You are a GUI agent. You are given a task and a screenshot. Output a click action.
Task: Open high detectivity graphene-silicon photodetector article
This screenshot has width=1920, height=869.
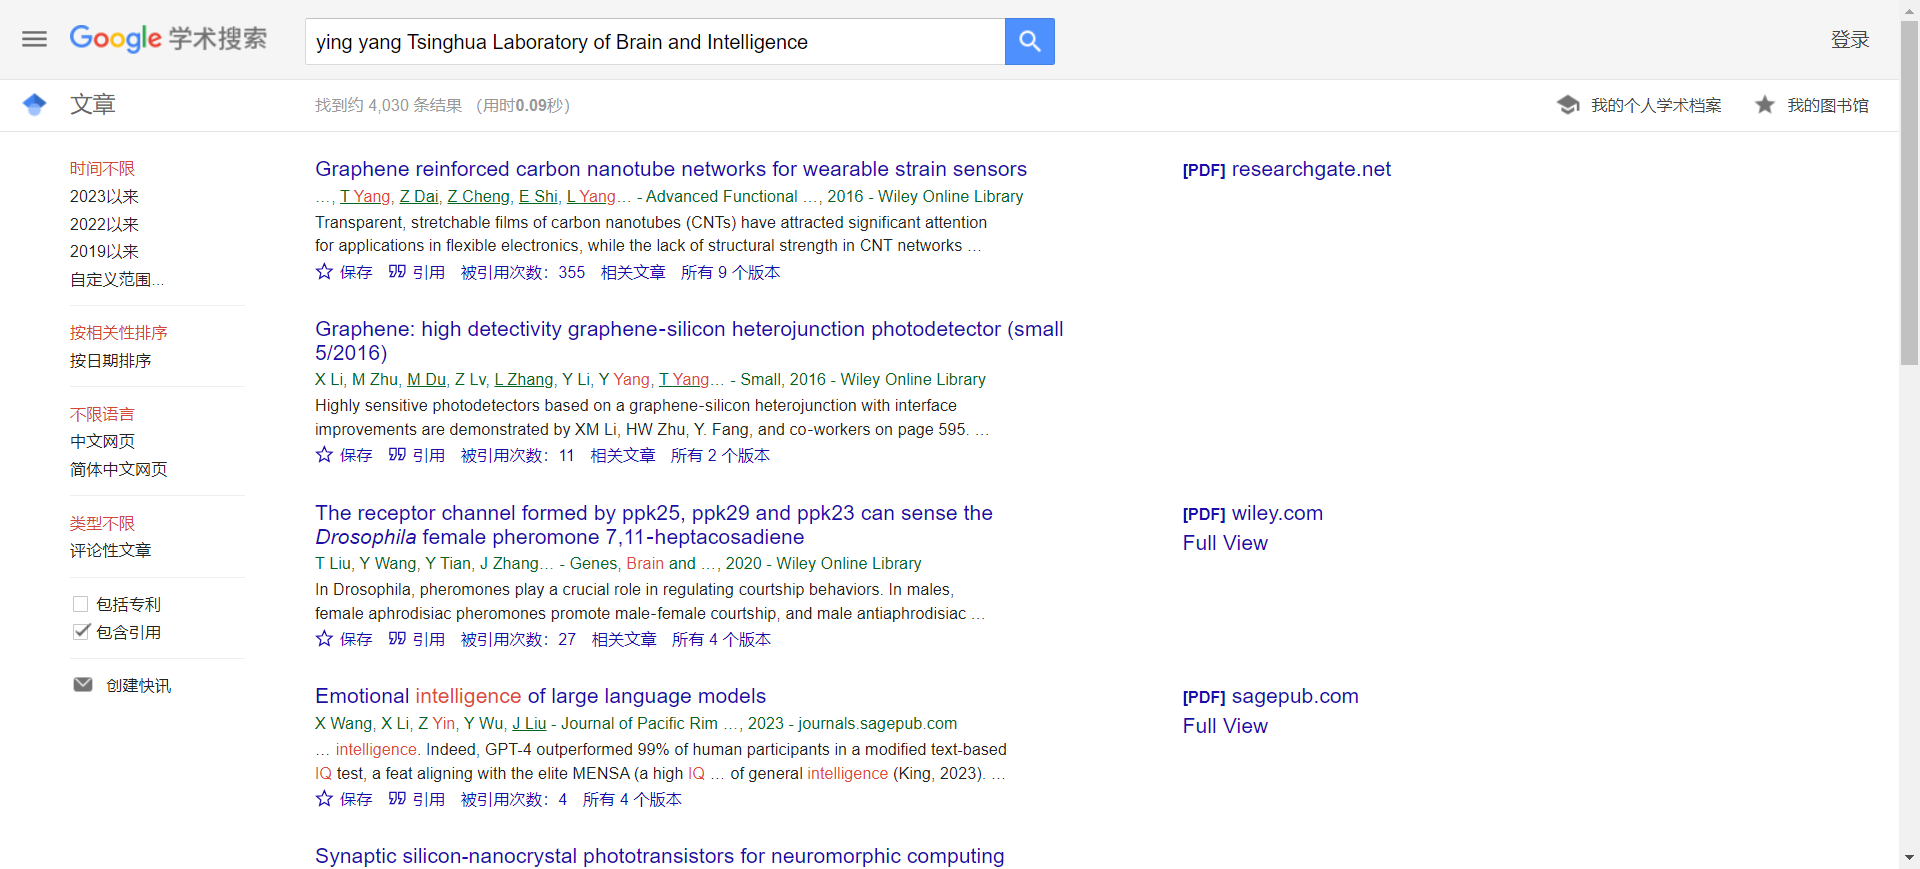coord(689,341)
